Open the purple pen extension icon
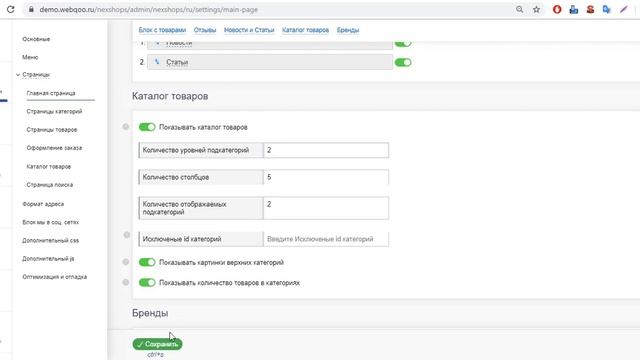The image size is (640, 360). point(623,9)
